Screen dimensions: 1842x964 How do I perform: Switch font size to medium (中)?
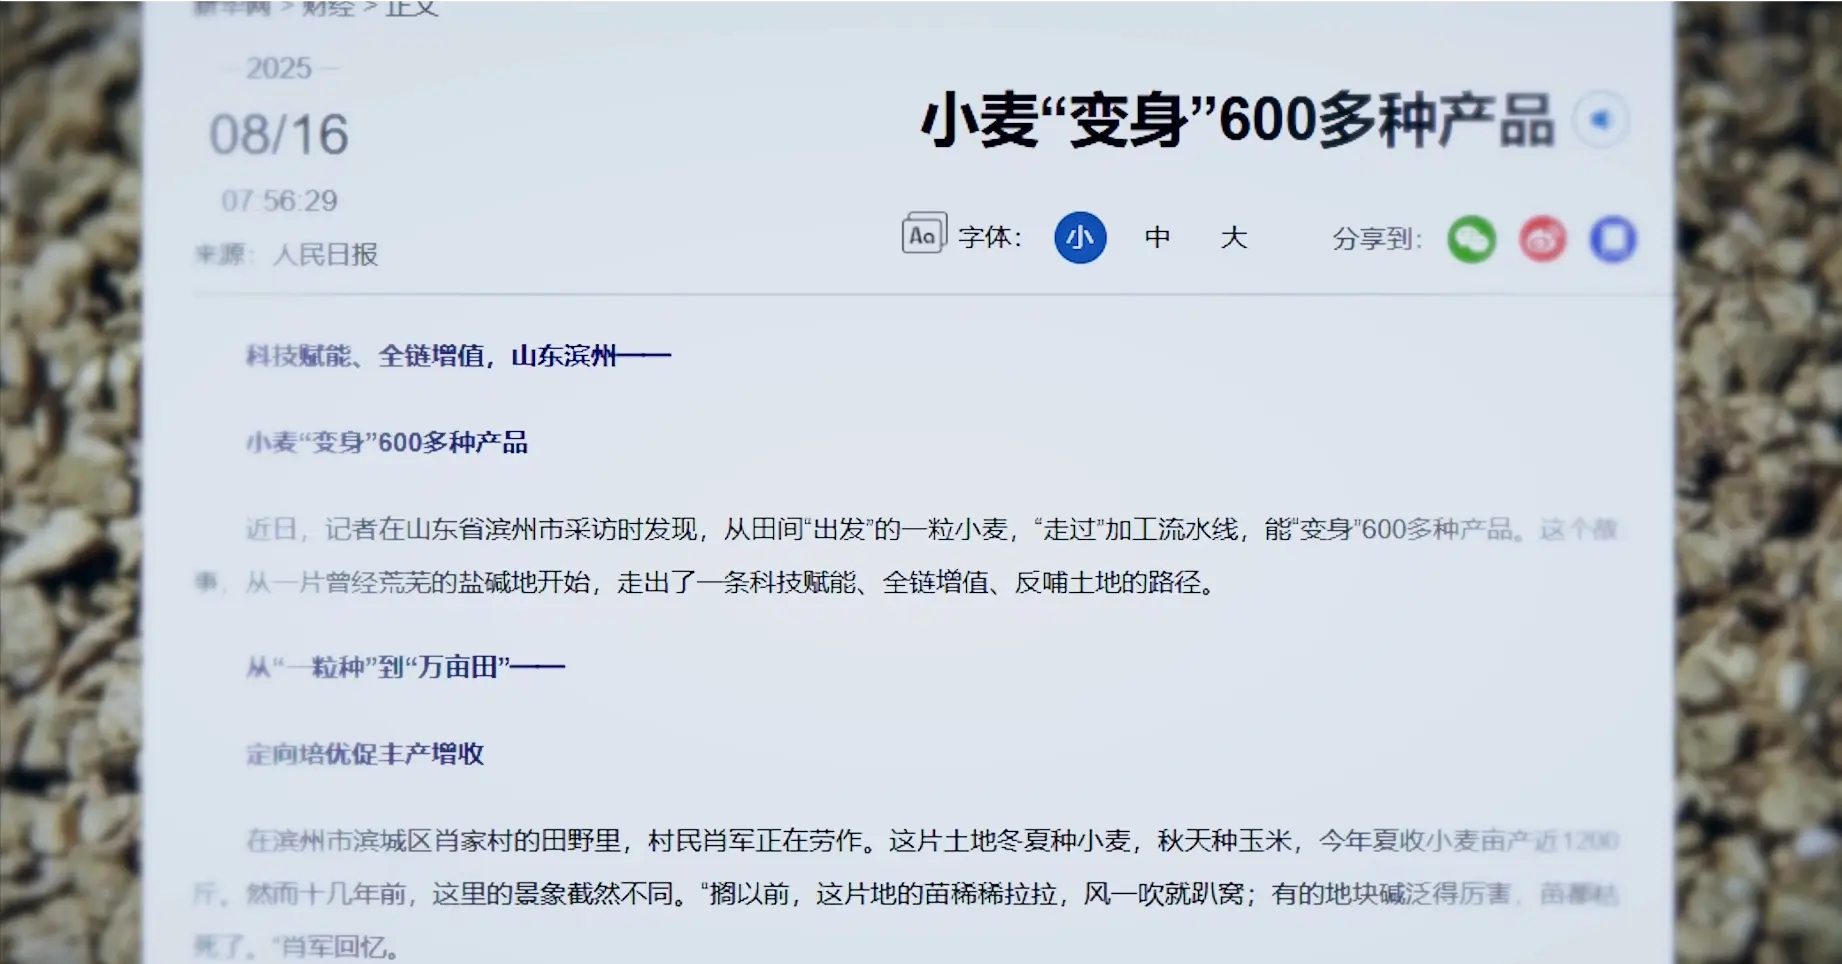coord(1157,237)
